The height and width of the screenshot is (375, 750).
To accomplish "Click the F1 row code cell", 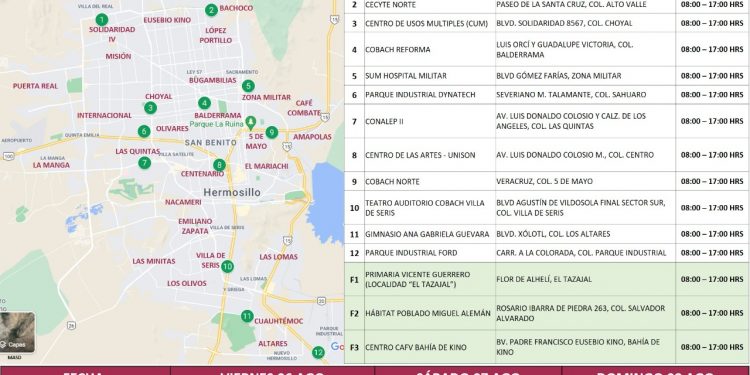I will click(x=354, y=279).
